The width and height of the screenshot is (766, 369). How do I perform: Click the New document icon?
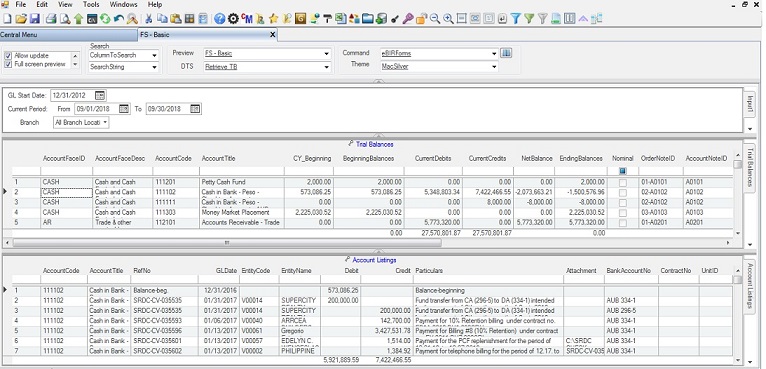(7, 19)
